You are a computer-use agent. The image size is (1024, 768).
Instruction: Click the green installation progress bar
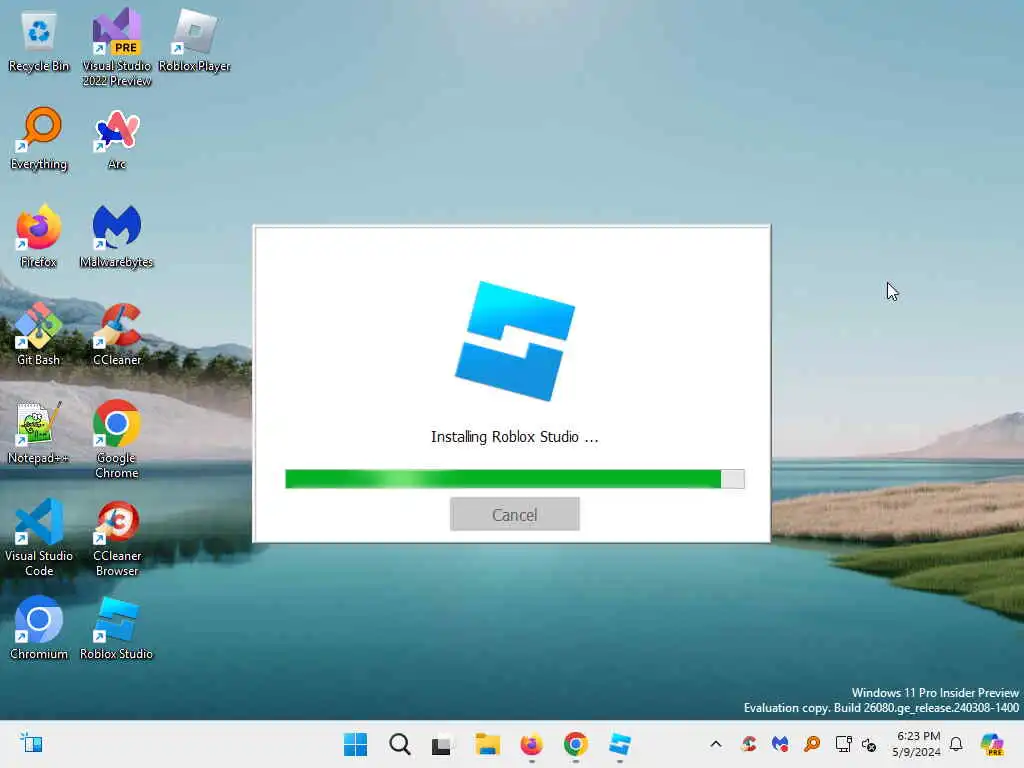tap(515, 479)
